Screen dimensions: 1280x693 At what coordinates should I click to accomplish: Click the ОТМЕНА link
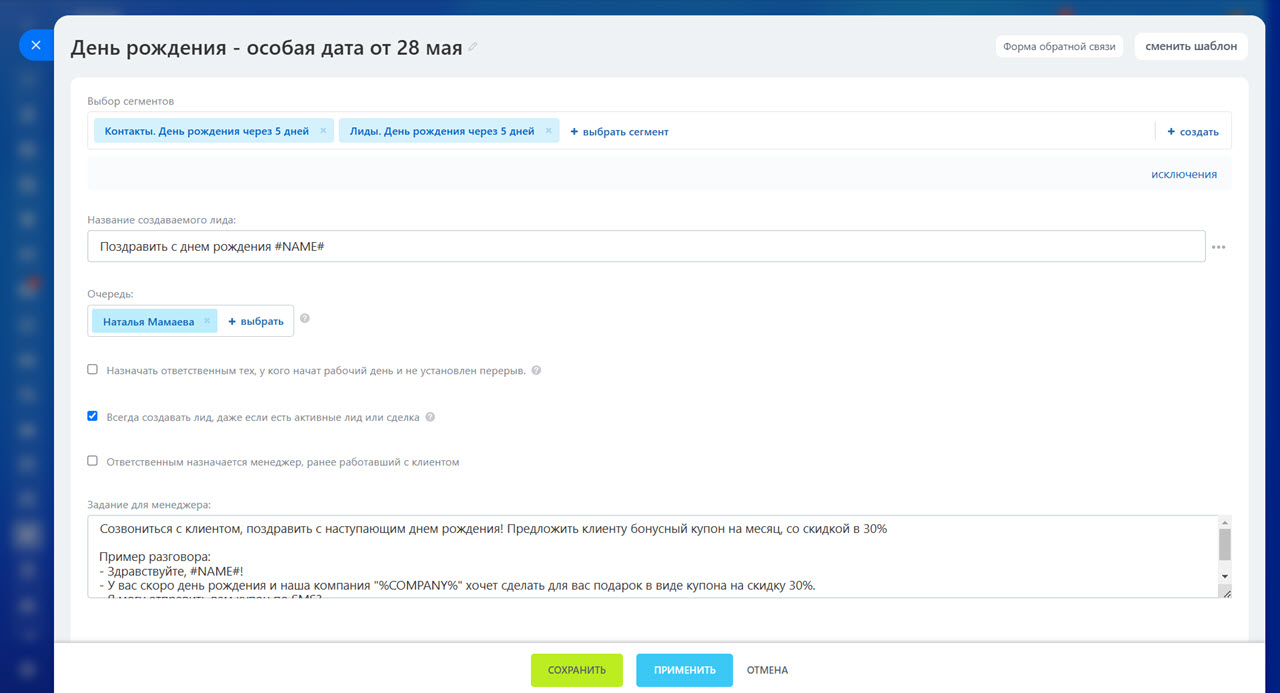point(767,670)
